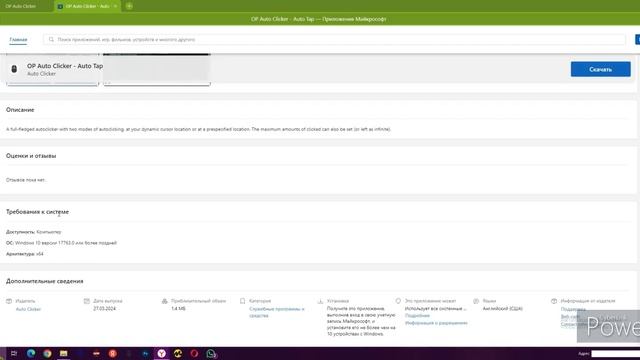The height and width of the screenshot is (360, 640).
Task: Open the yellow-black app icon in taskbar
Action: (178, 353)
